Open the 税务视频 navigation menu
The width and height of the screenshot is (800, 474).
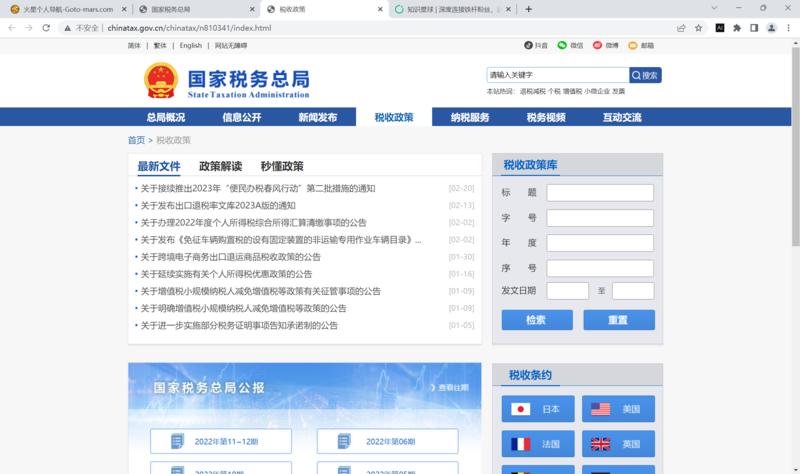pyautogui.click(x=546, y=117)
